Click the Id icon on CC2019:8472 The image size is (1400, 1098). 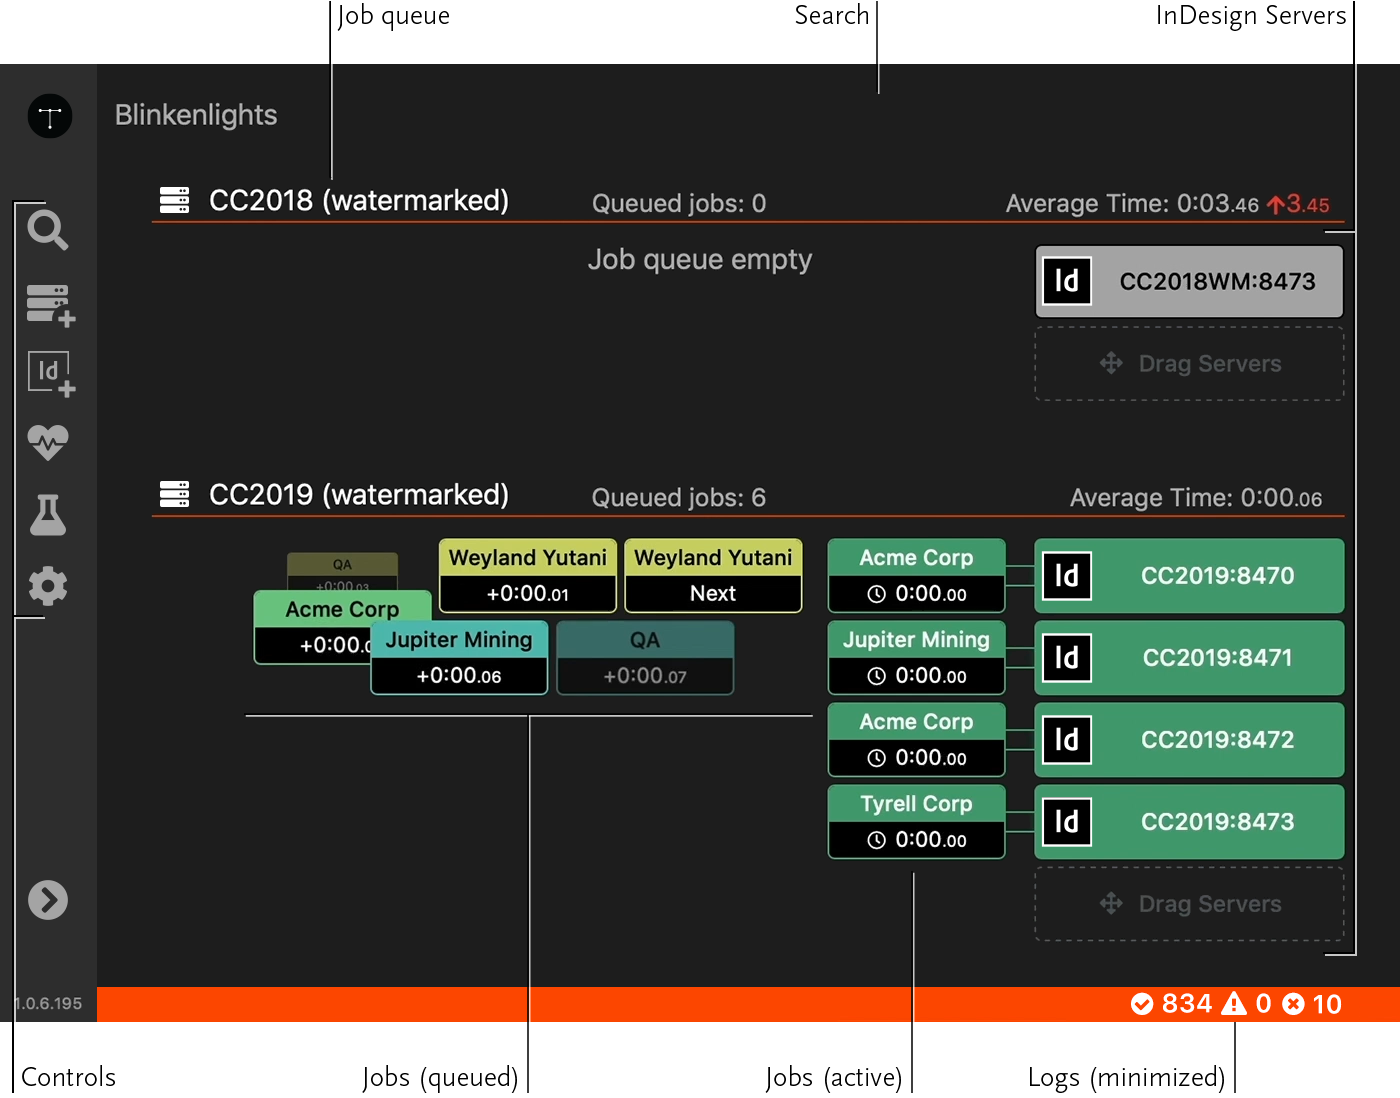[x=1067, y=739]
